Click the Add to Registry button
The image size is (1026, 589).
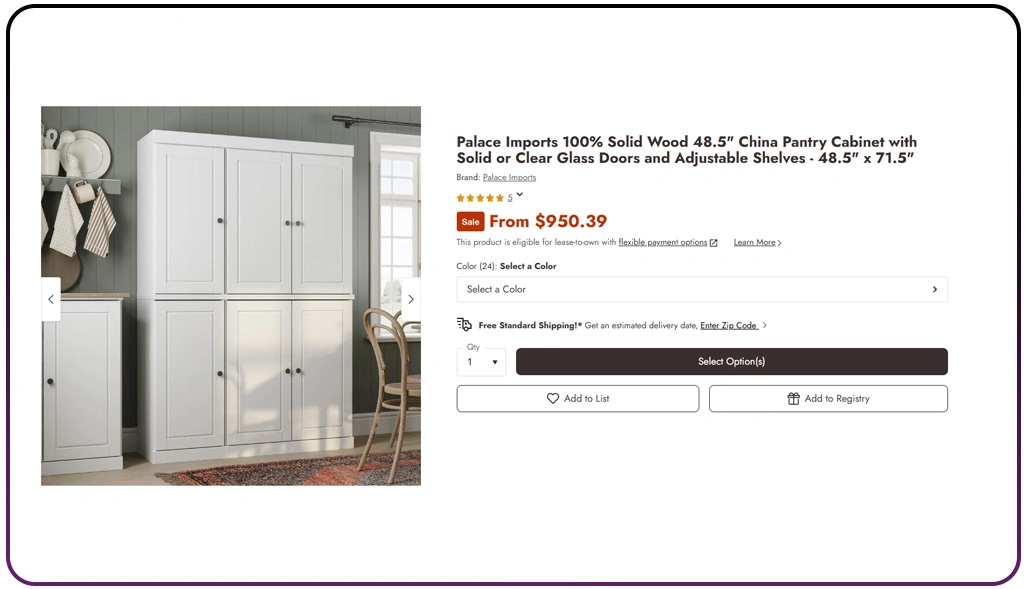(x=828, y=399)
